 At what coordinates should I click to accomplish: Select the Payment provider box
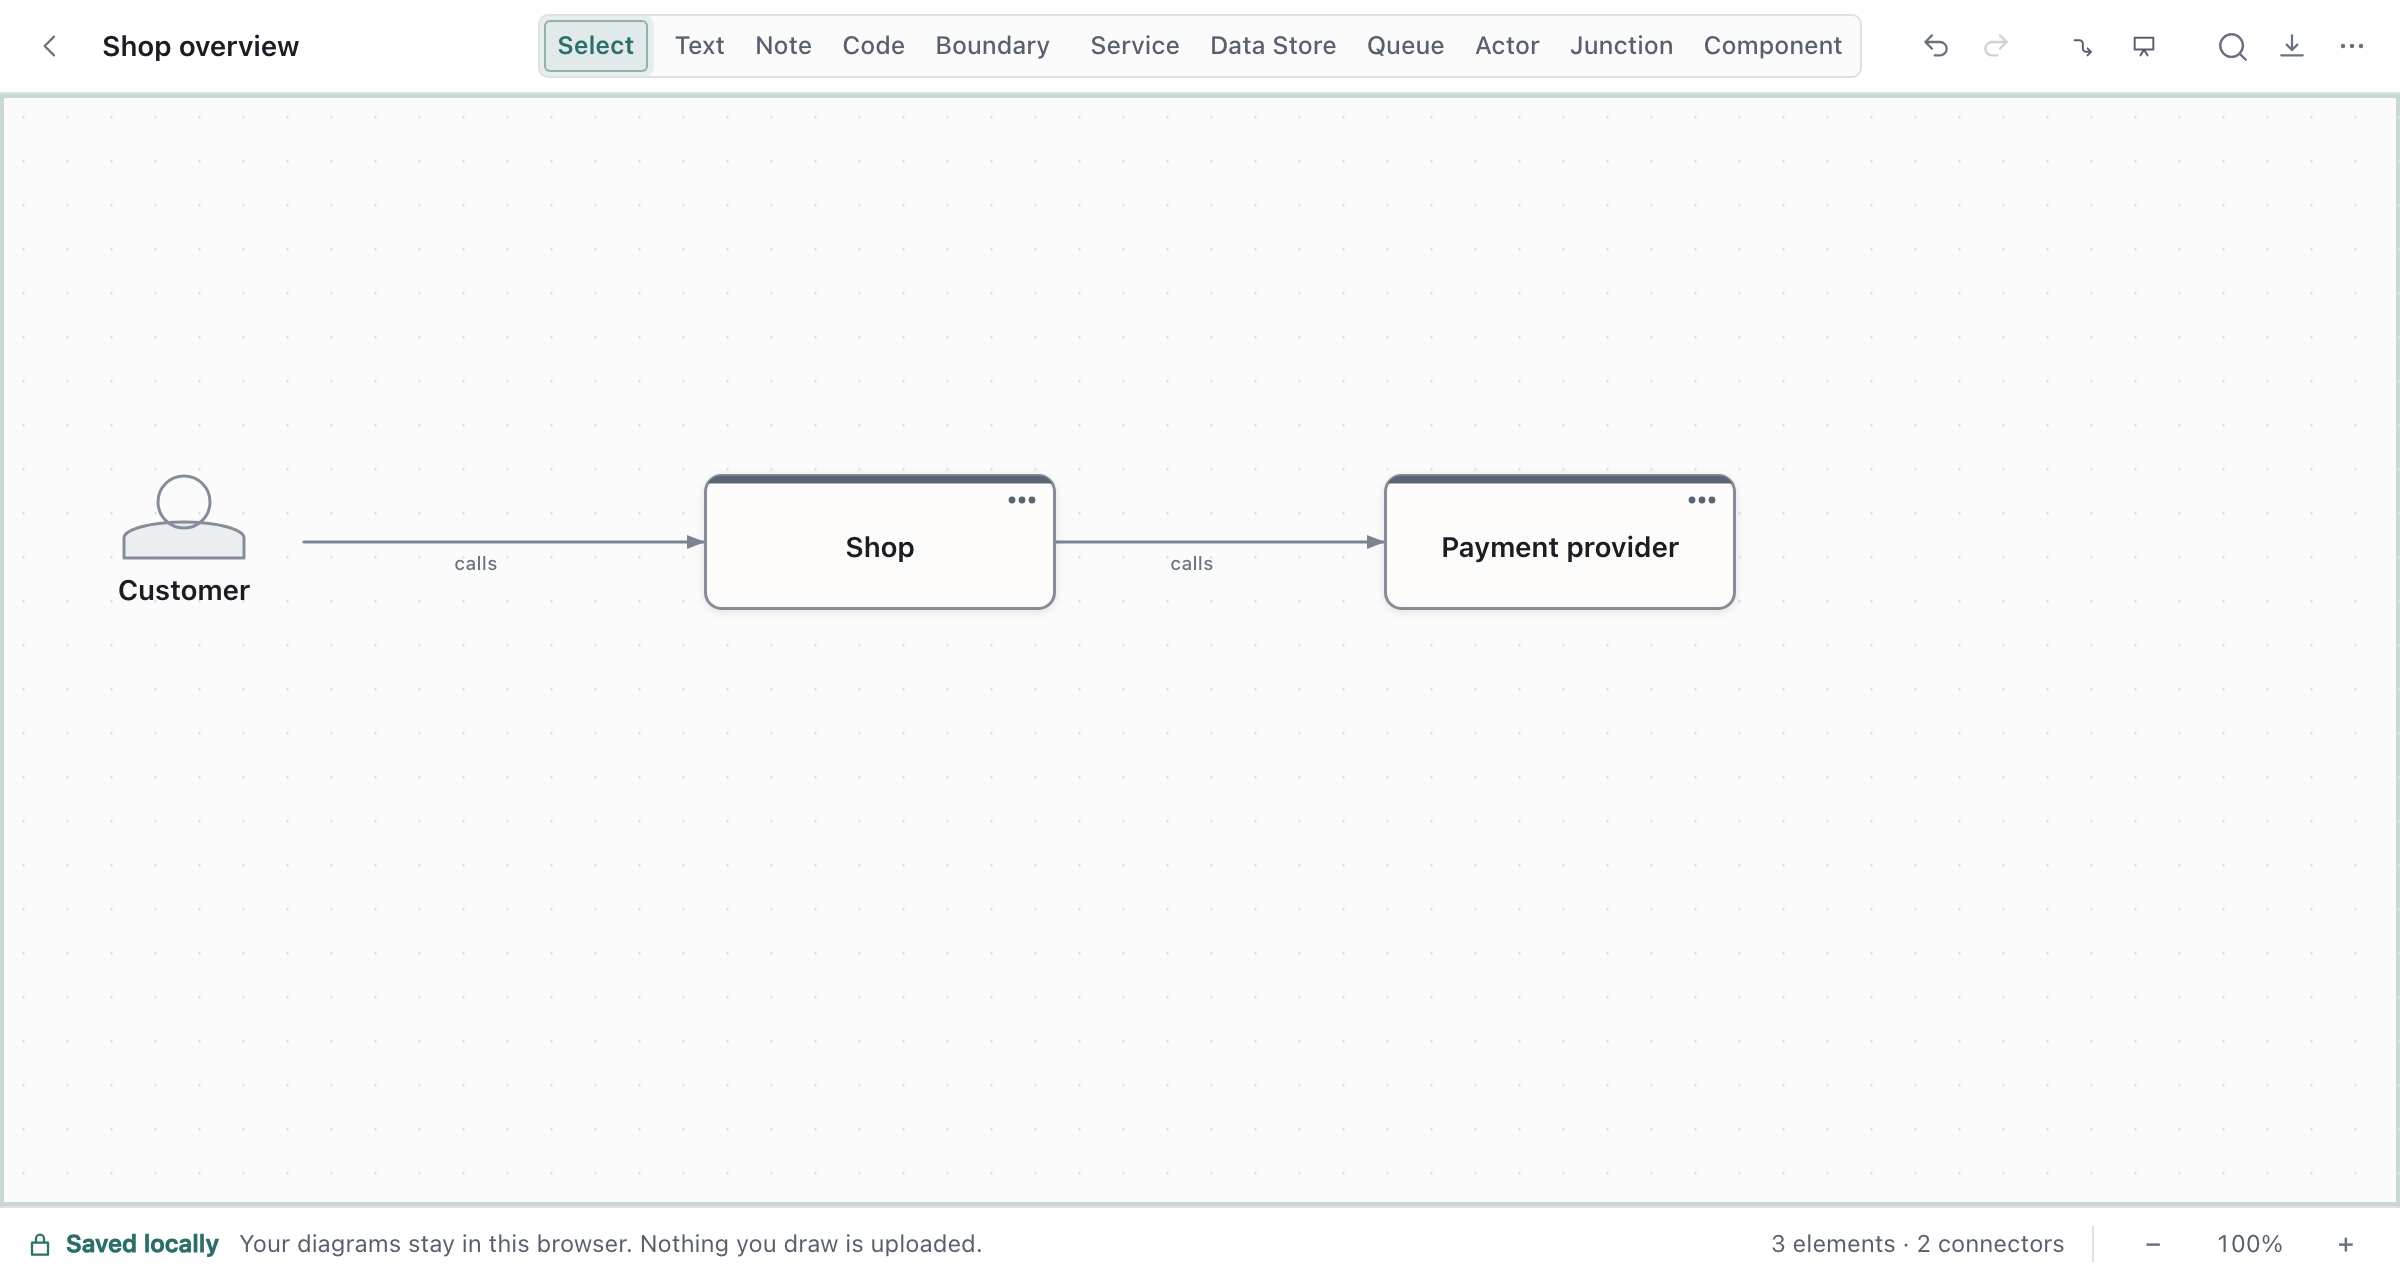(1560, 543)
